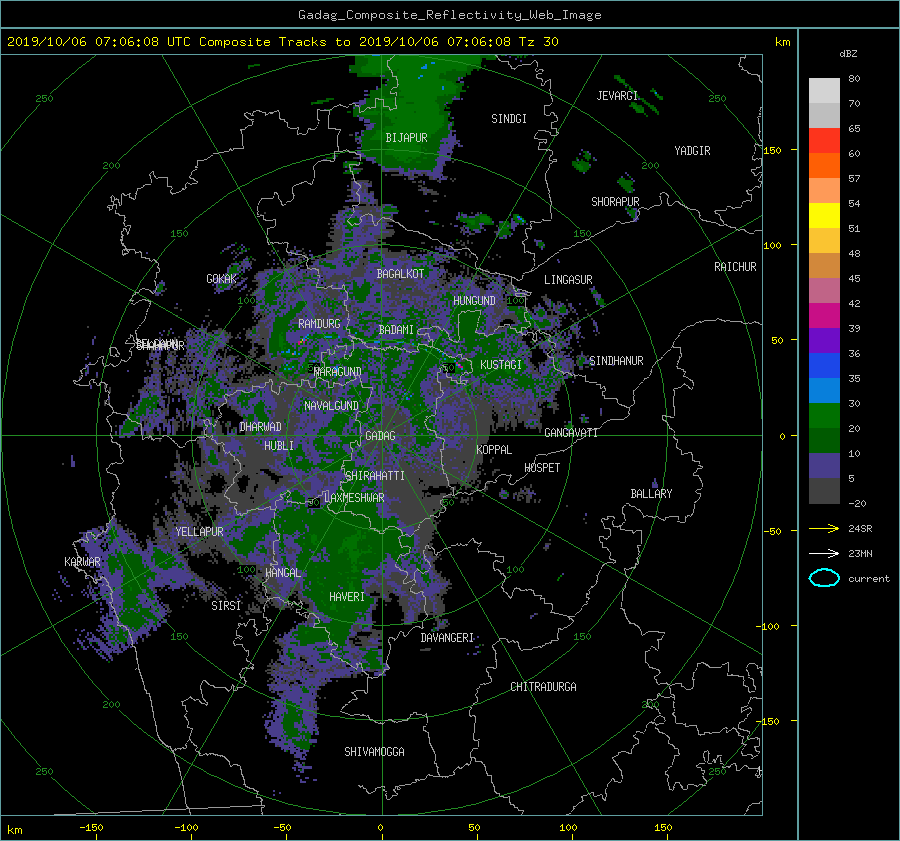Click the SINDHANUR city label
The image size is (900, 841).
coord(616,361)
